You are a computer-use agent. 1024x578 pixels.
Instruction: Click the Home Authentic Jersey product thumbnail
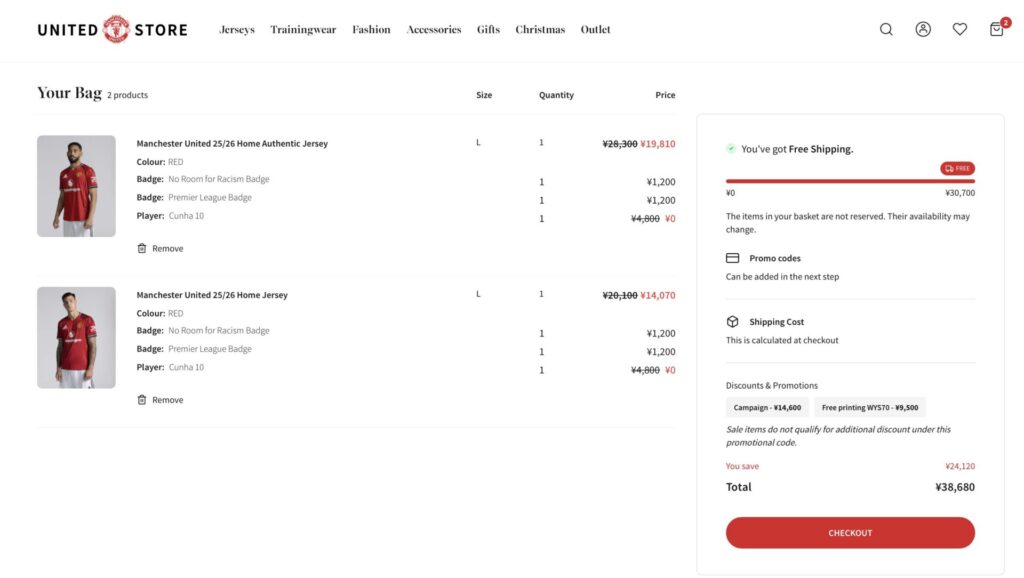point(76,186)
